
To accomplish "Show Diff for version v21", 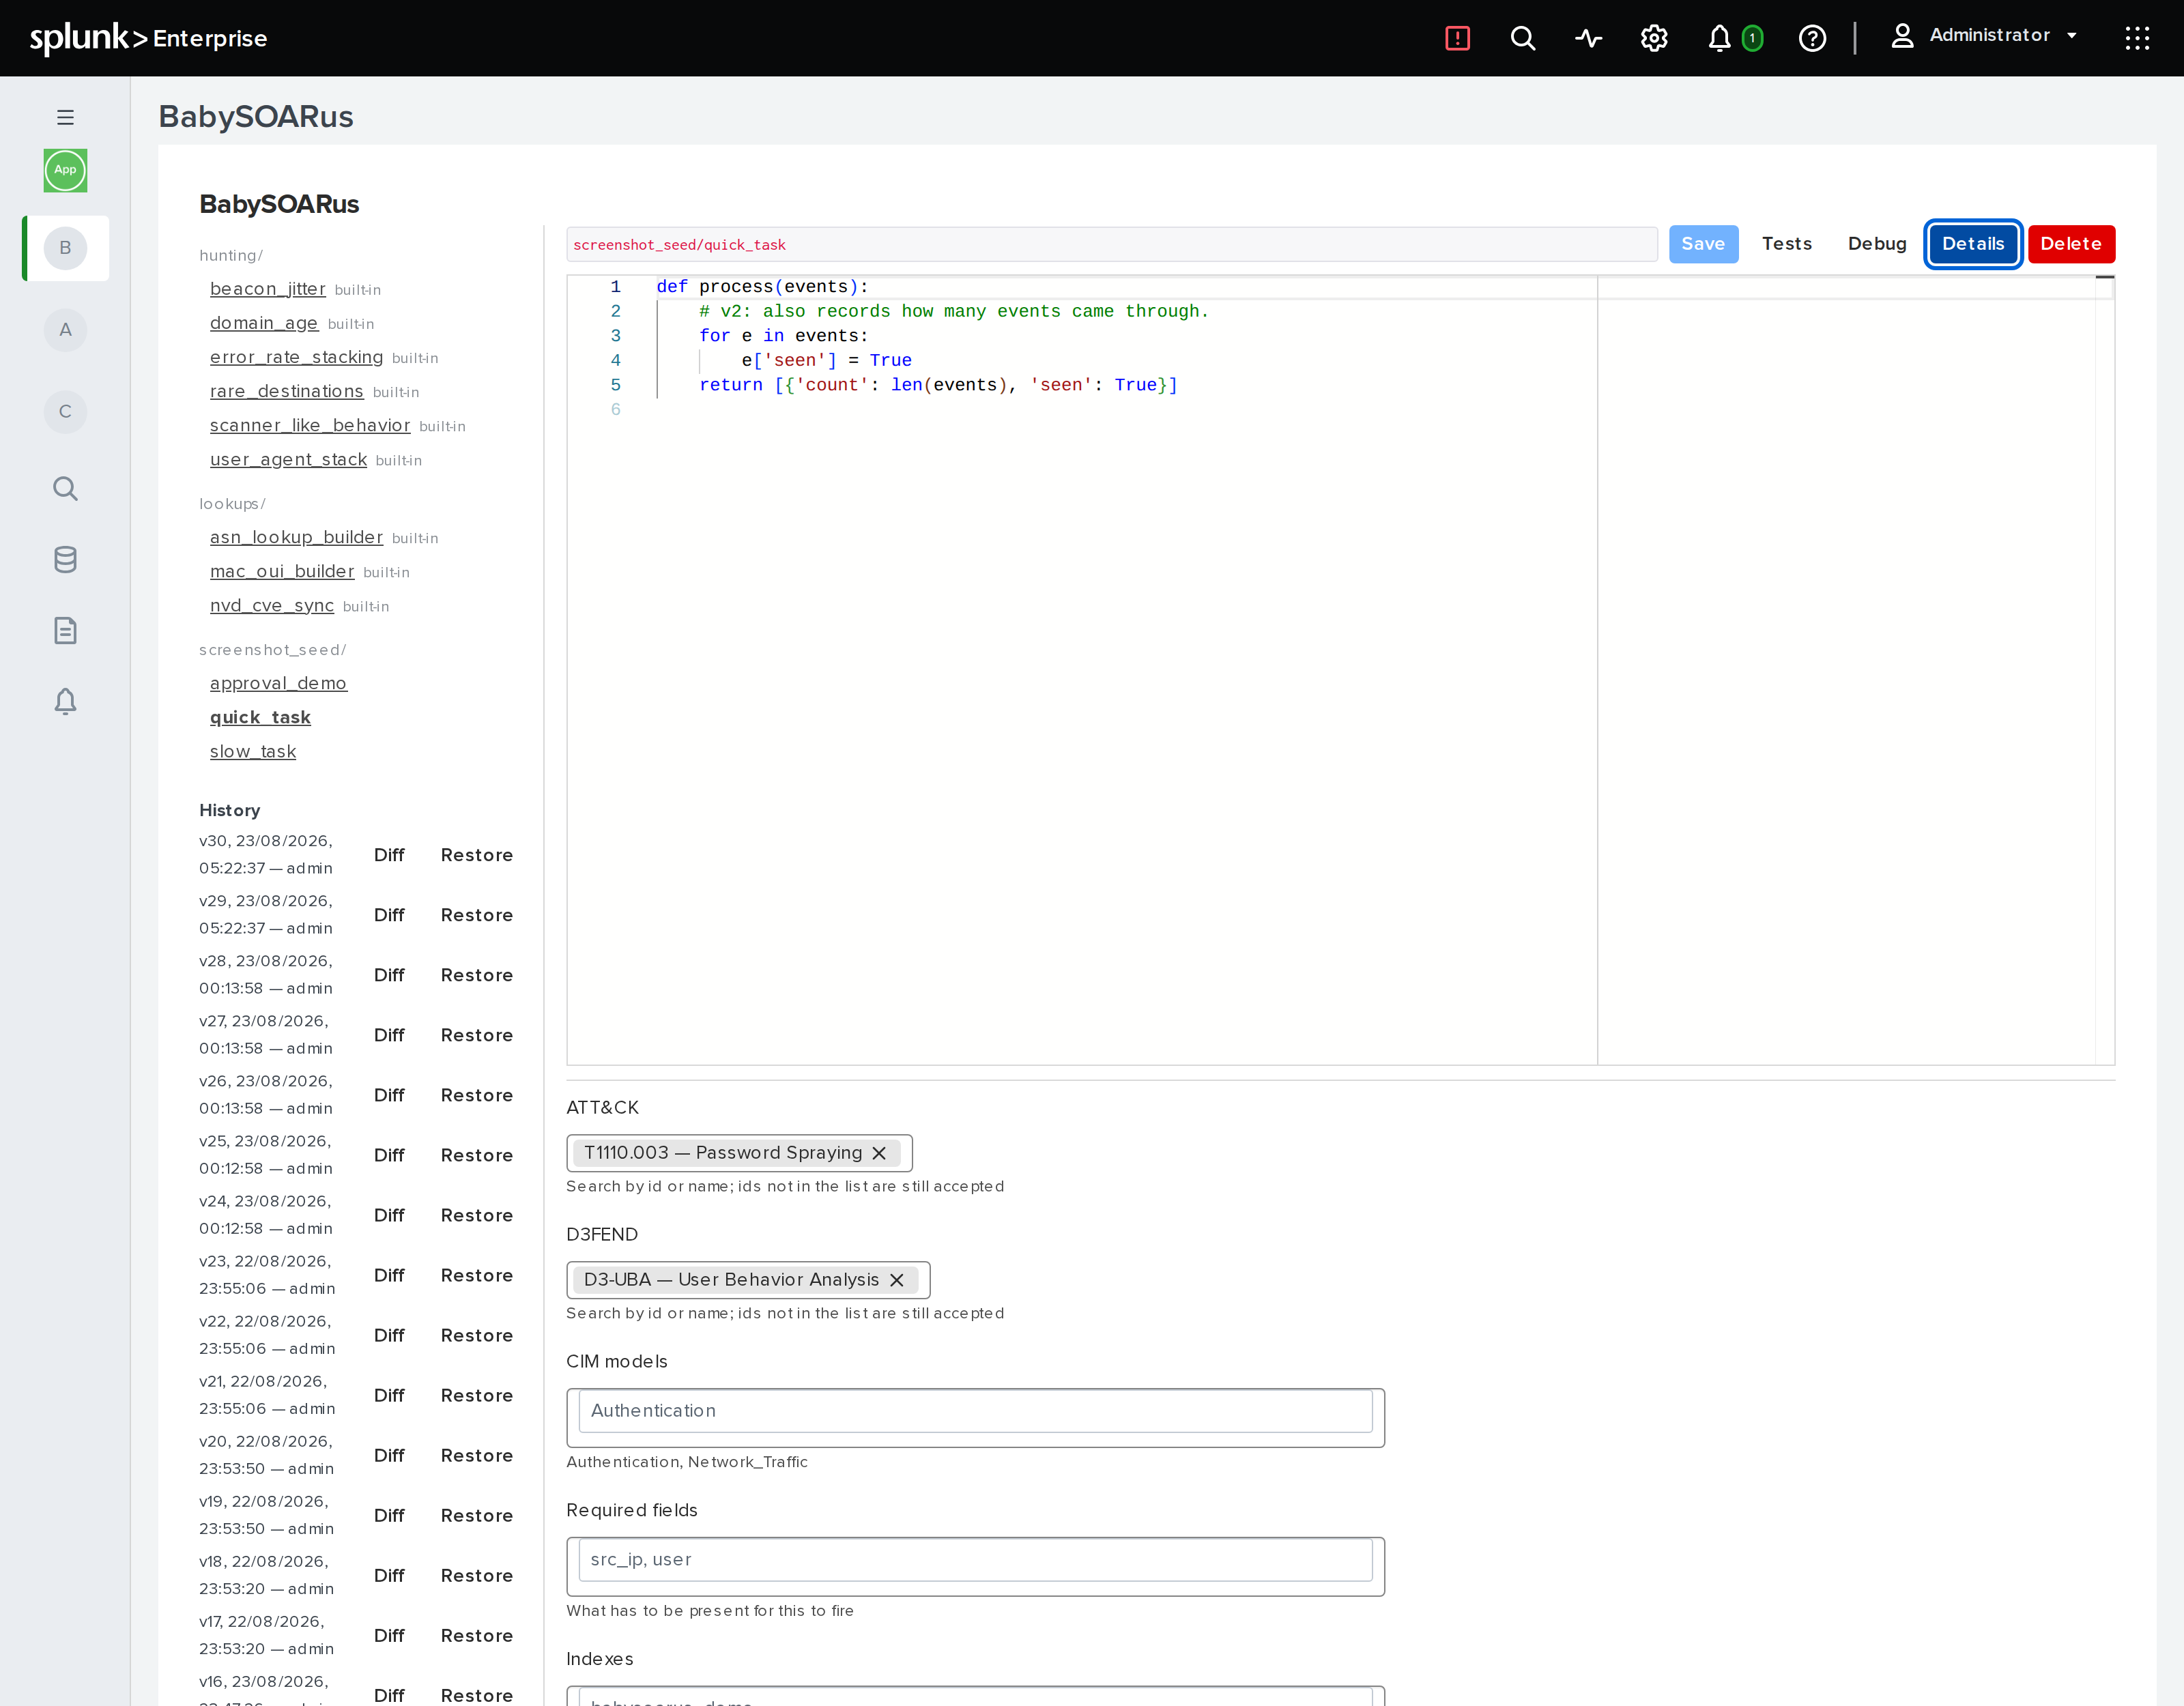I will point(389,1395).
